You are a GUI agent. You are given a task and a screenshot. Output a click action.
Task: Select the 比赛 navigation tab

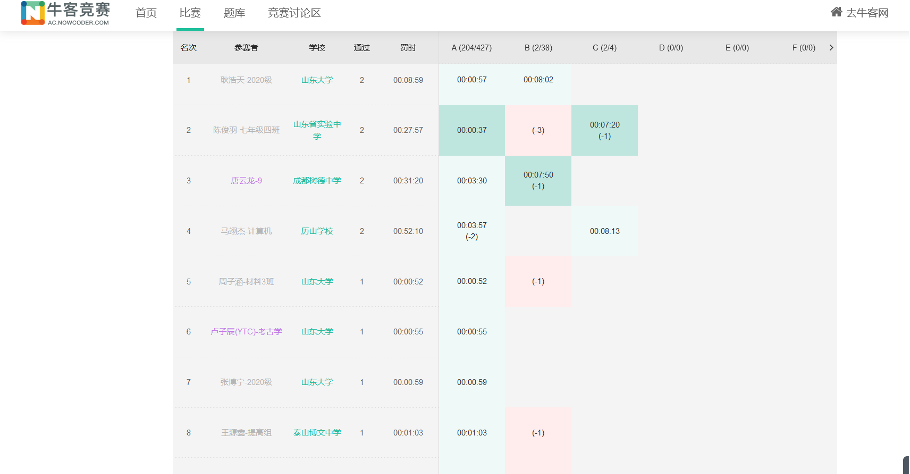point(190,13)
